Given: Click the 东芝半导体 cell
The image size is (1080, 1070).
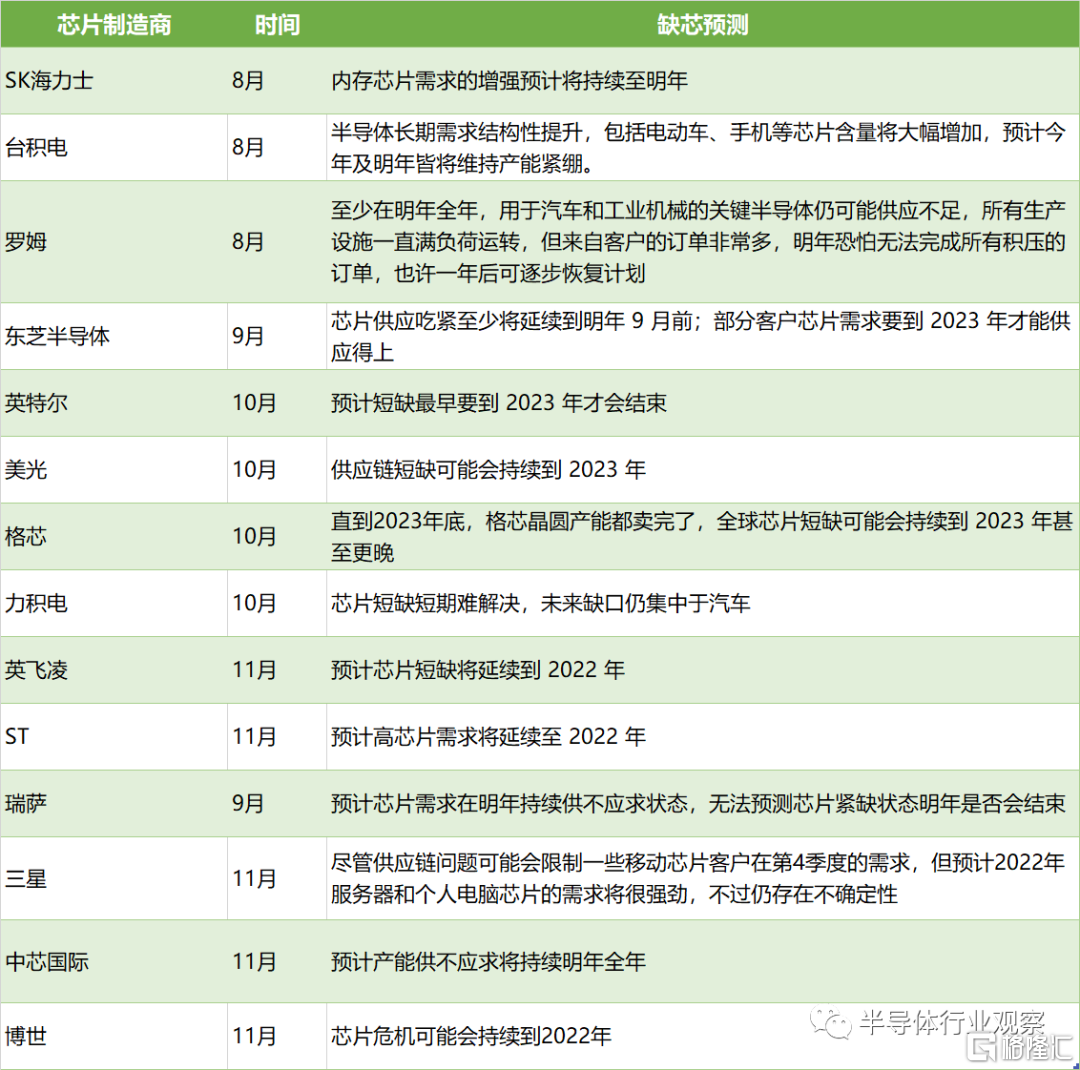Looking at the screenshot, I should (x=57, y=336).
